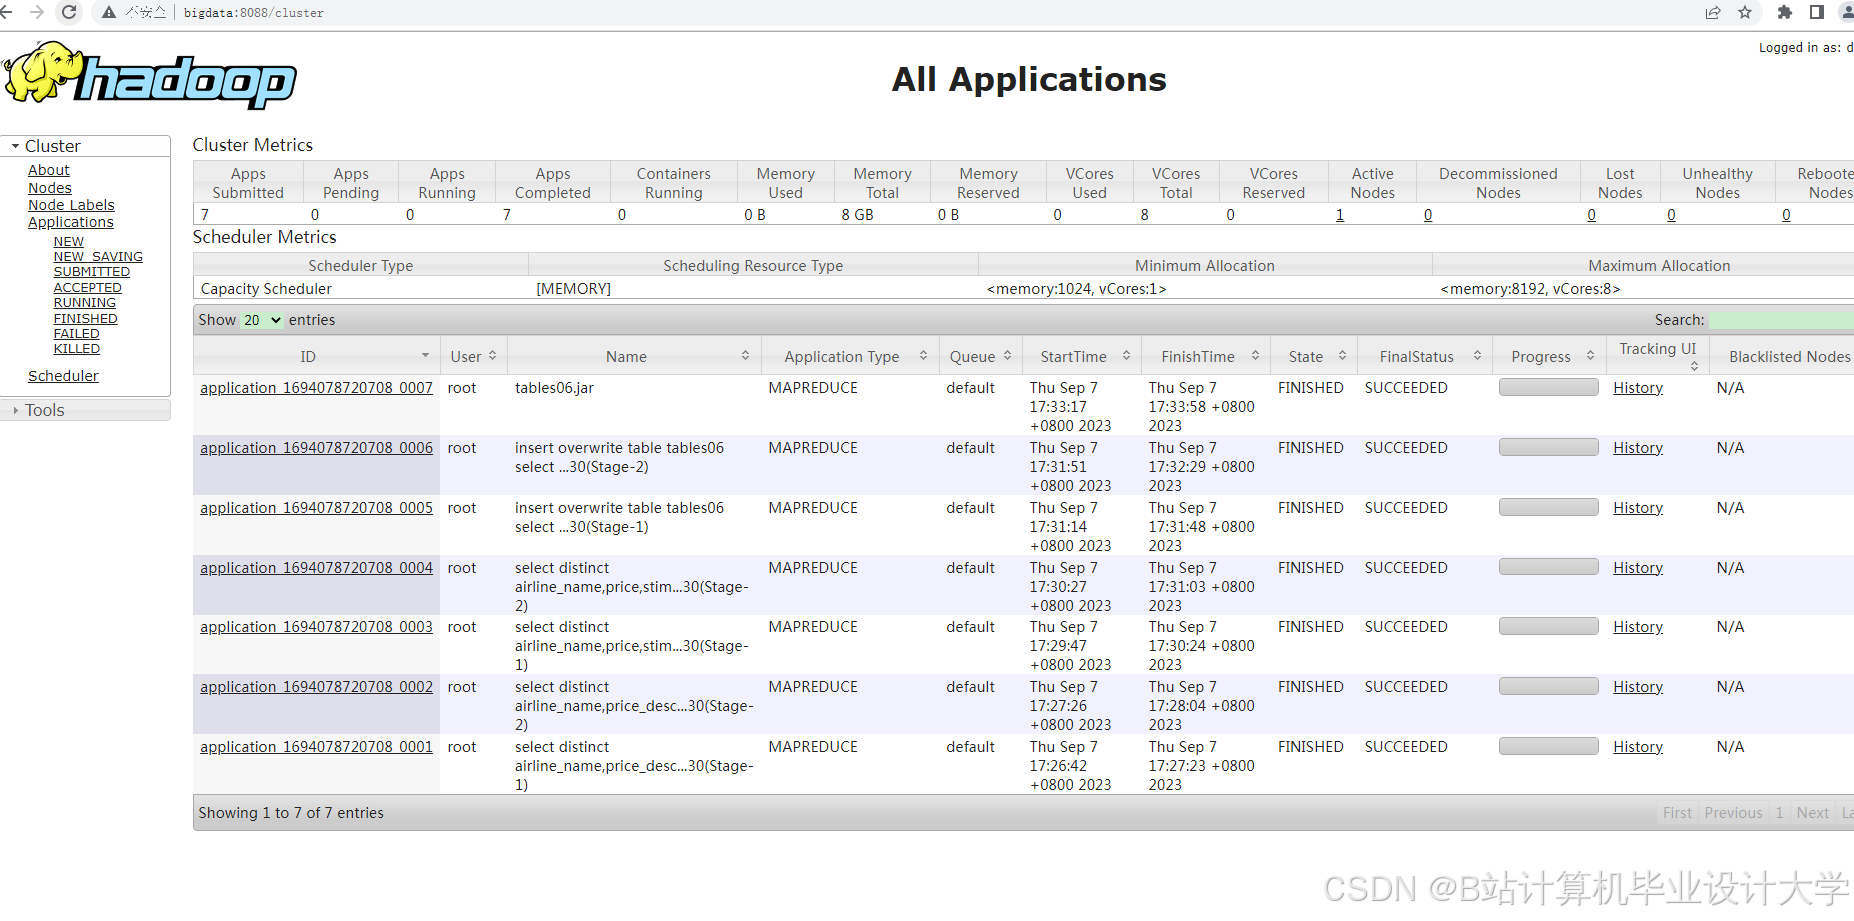Click the share page icon
Viewport: 1854px width, 921px height.
click(1713, 12)
